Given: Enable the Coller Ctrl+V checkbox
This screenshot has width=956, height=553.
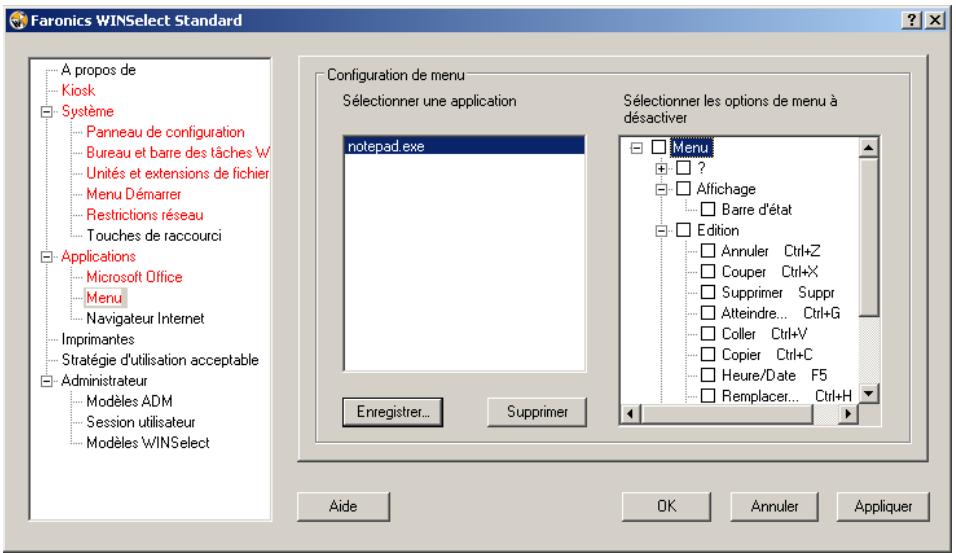Looking at the screenshot, I should (708, 334).
